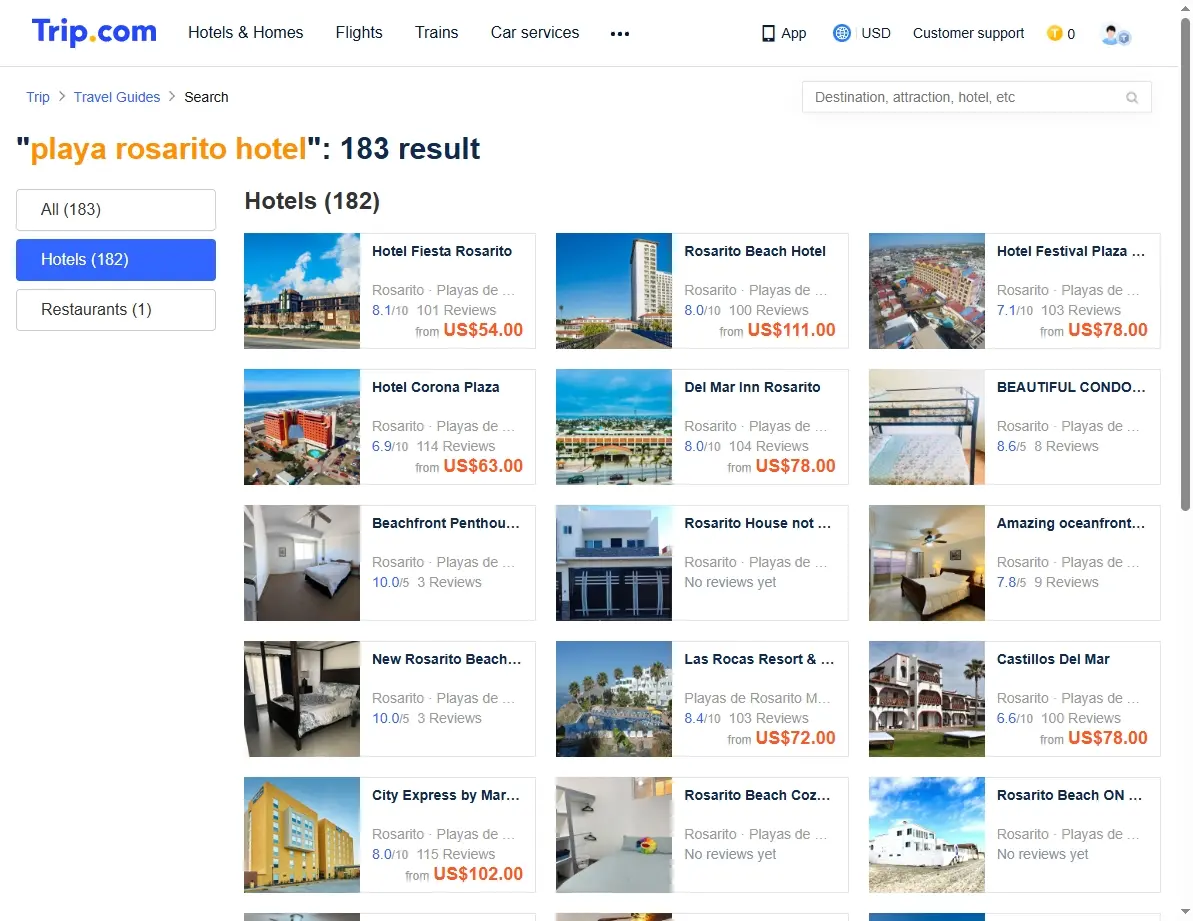Click Las Rocas Resort title
This screenshot has width=1193, height=921.
[759, 659]
